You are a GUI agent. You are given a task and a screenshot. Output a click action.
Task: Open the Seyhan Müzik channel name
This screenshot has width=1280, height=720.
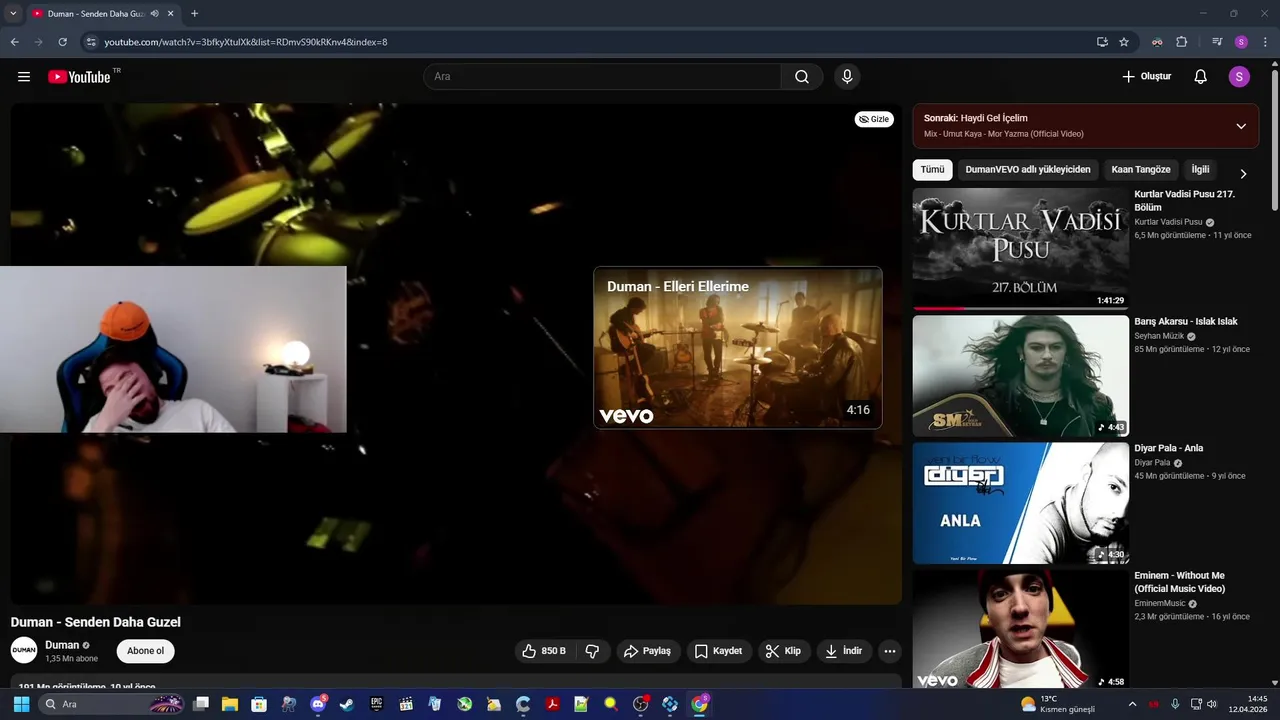(x=1159, y=336)
